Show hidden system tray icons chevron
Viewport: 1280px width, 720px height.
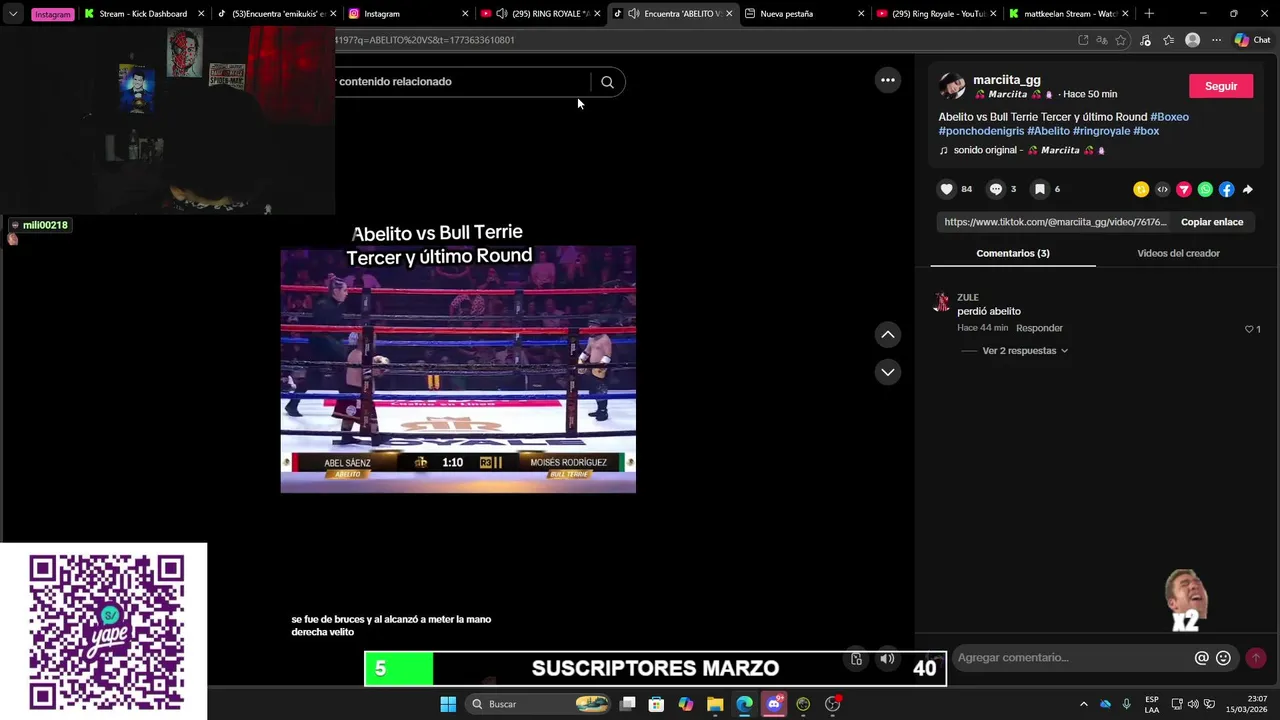click(x=1083, y=704)
